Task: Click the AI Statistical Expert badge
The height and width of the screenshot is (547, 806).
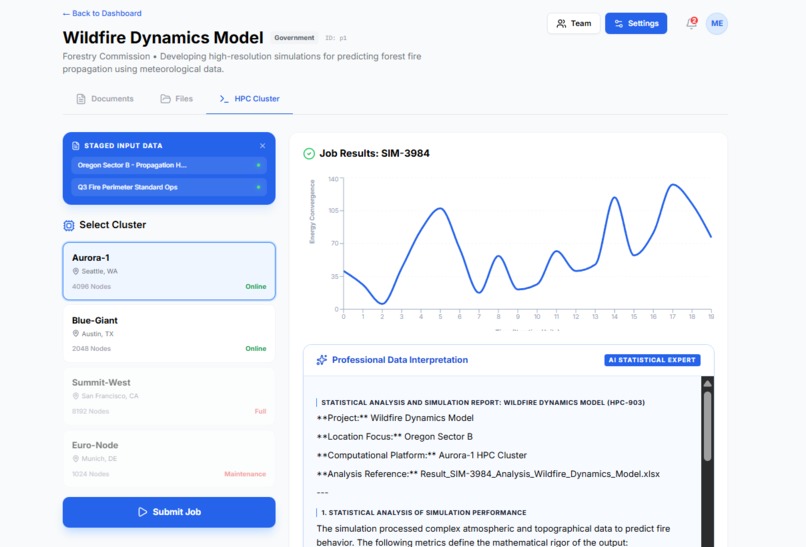Action: (x=652, y=360)
